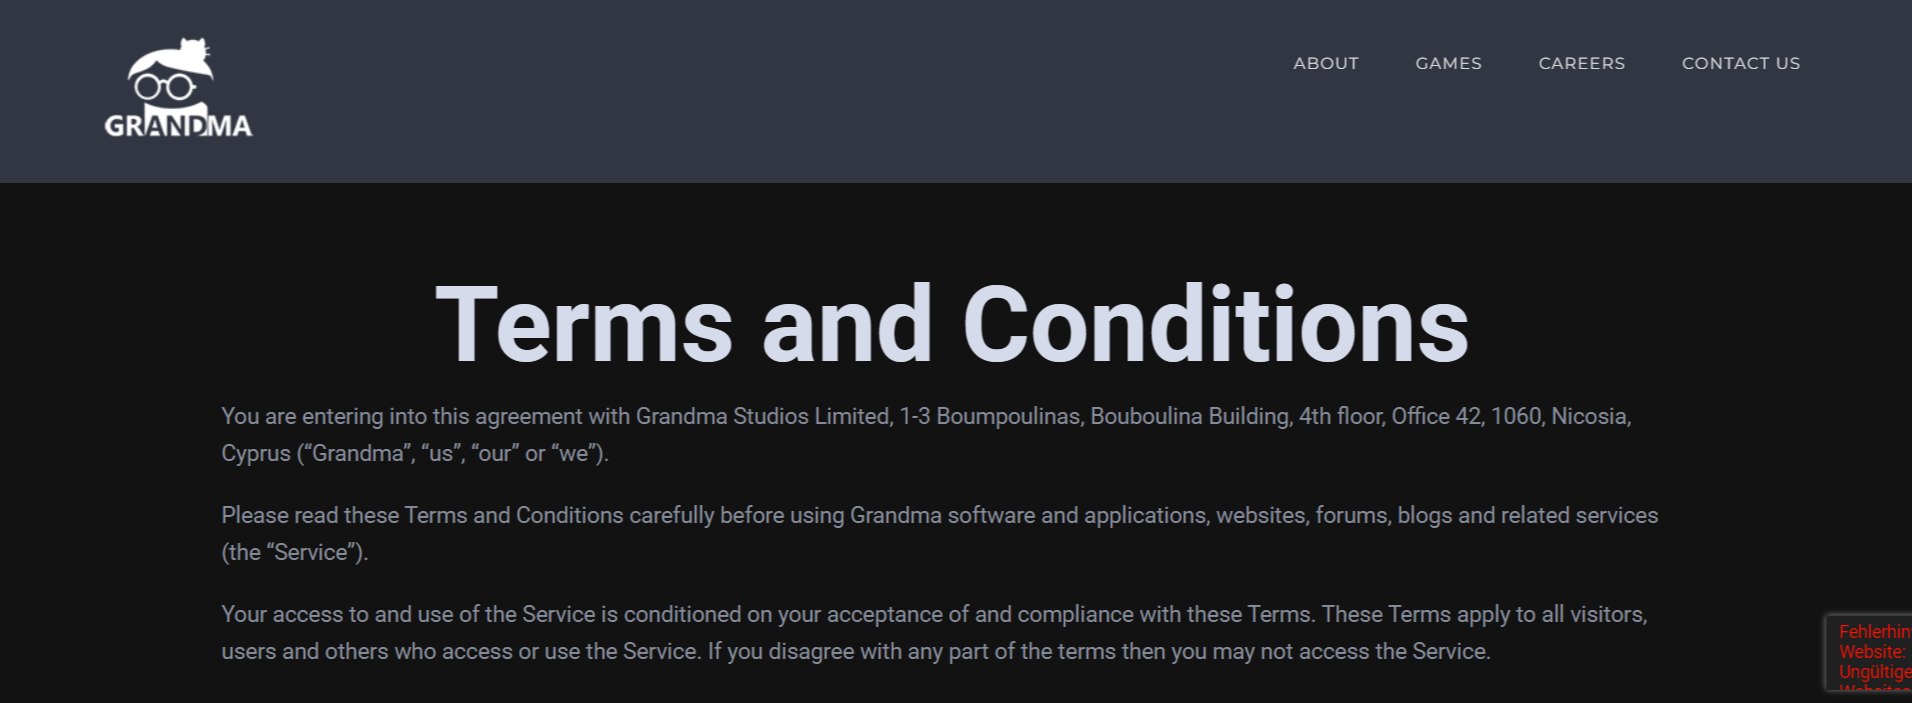
Task: Click the line starting users and others
Action: (856, 651)
